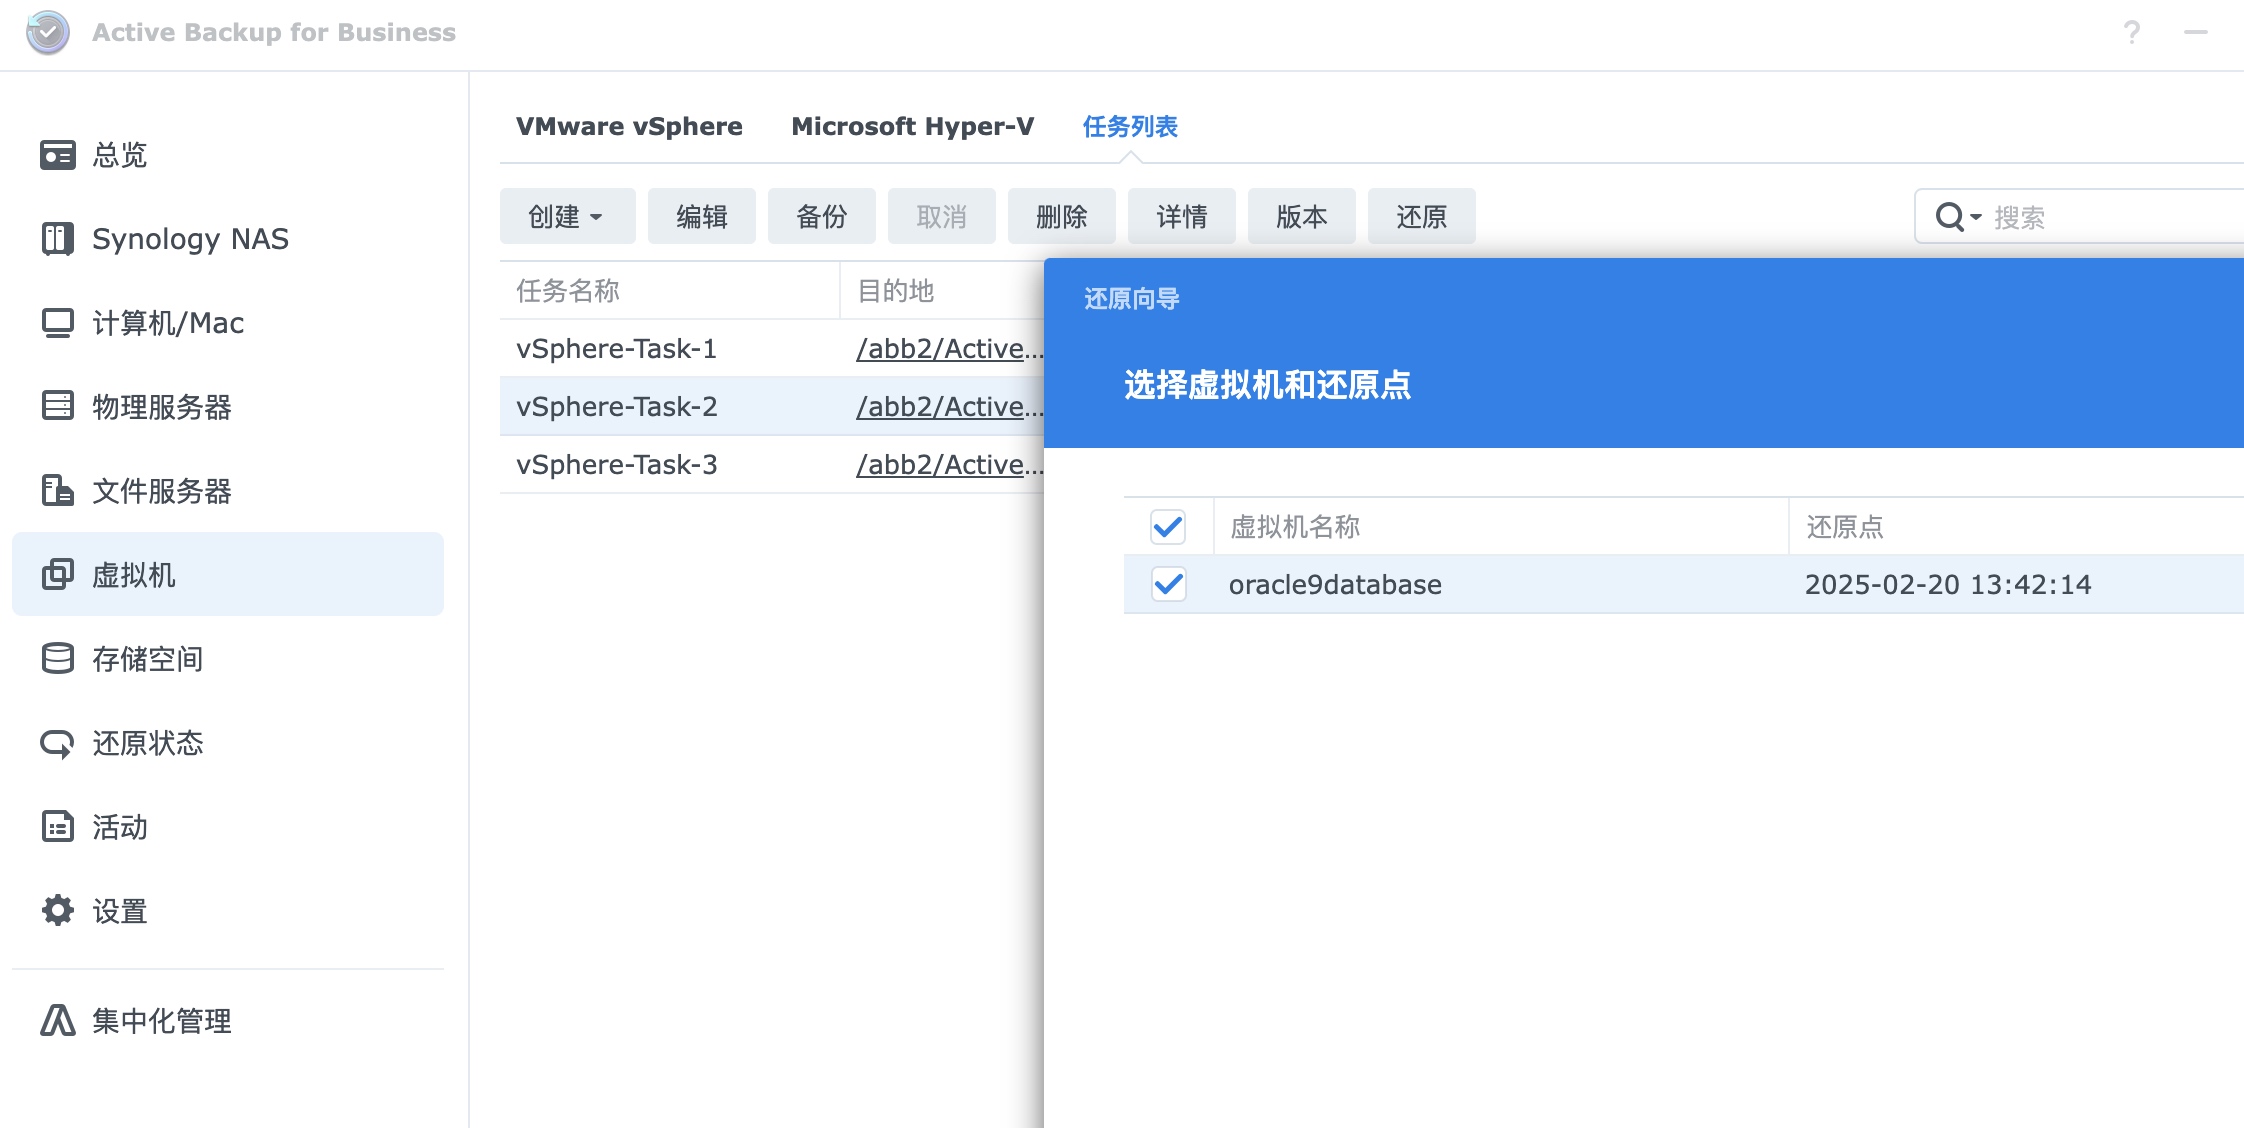Viewport: 2244px width, 1128px height.
Task: Click the 文件服务器 file server icon
Action: [x=58, y=490]
